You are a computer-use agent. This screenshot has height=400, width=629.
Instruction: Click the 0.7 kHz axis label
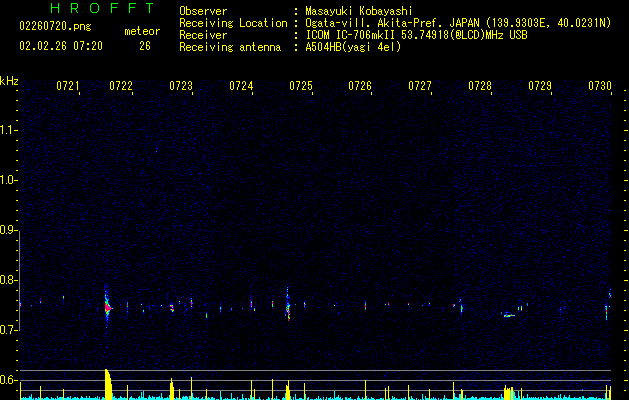(8, 330)
